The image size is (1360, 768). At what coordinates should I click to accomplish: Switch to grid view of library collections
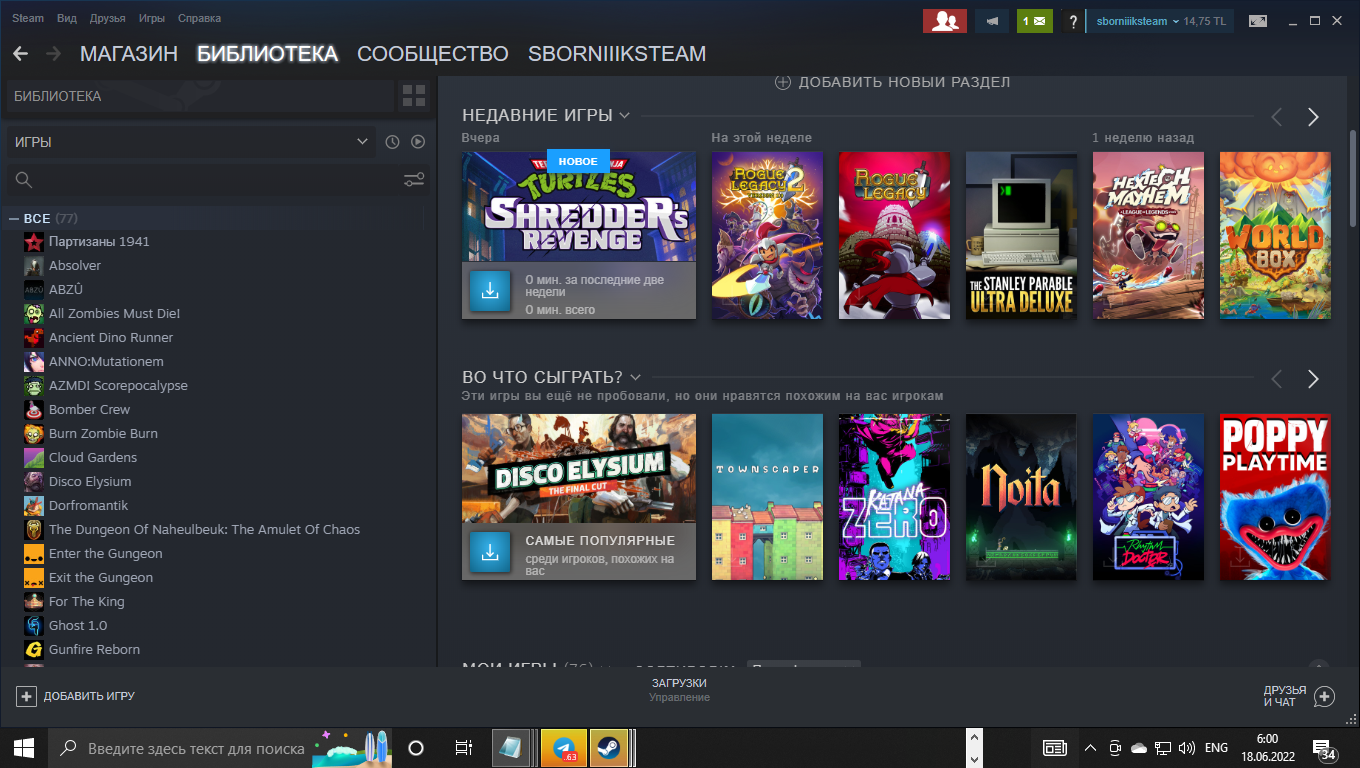413,96
